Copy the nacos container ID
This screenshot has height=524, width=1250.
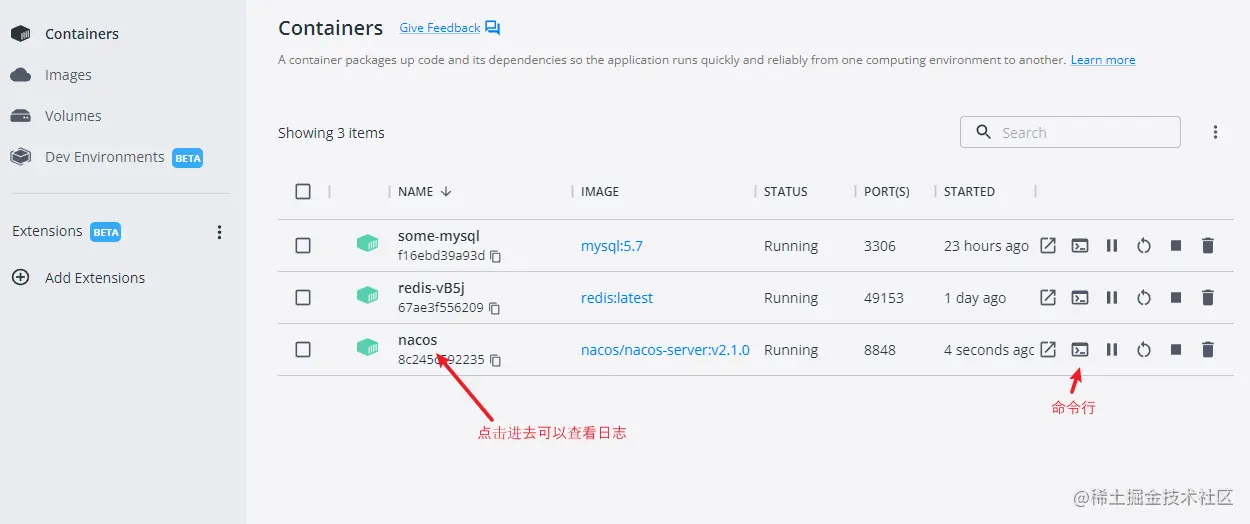495,360
